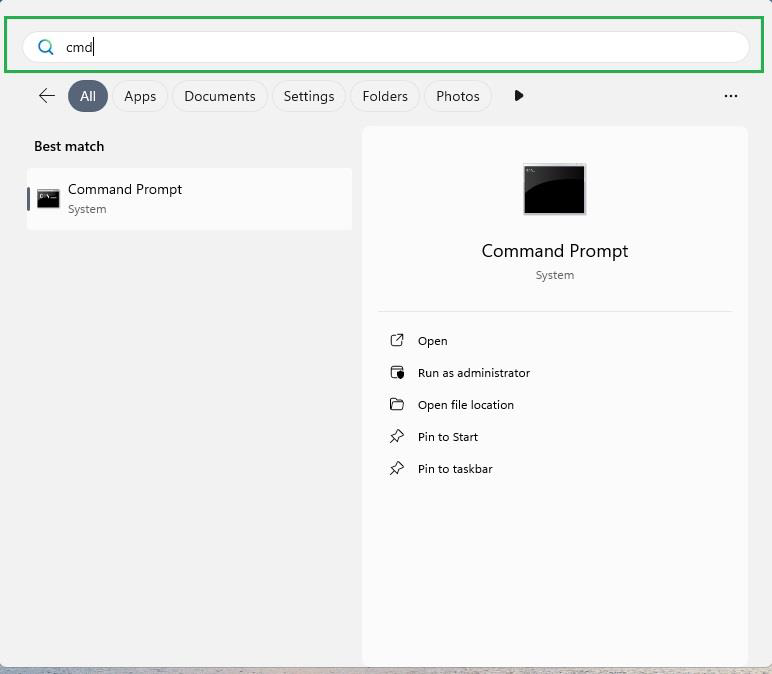
Task: Click inside the search box containing cmd
Action: click(400, 47)
